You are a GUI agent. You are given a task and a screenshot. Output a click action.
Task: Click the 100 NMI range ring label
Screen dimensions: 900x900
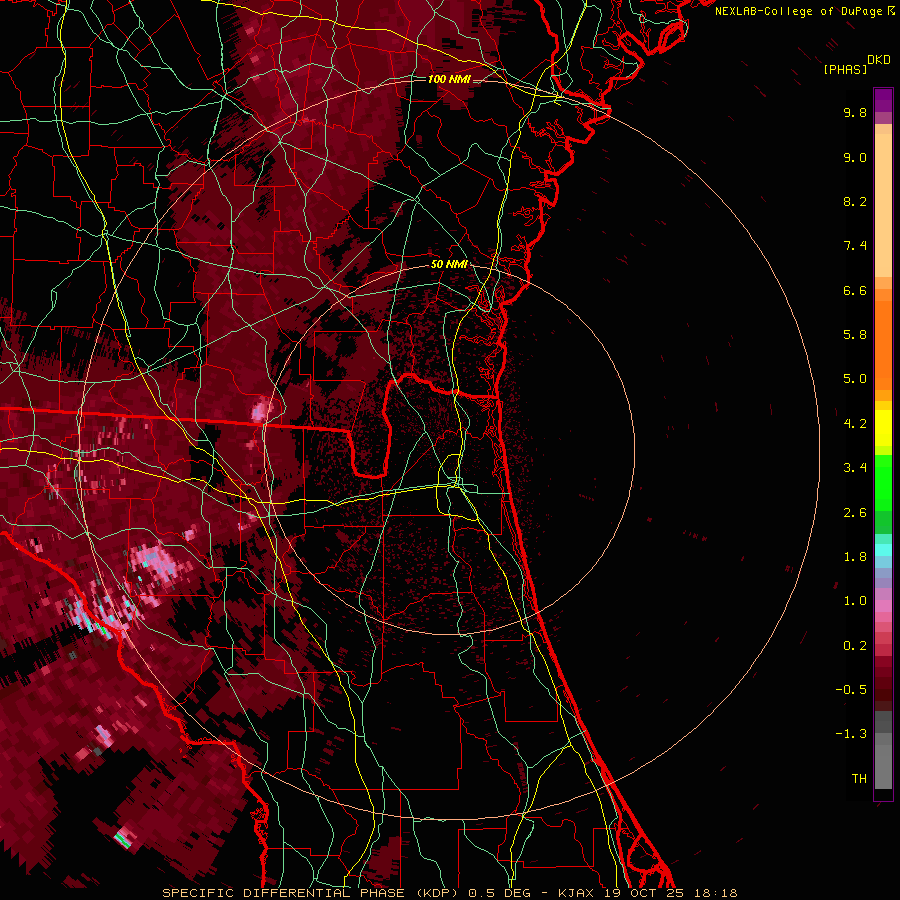coord(448,79)
